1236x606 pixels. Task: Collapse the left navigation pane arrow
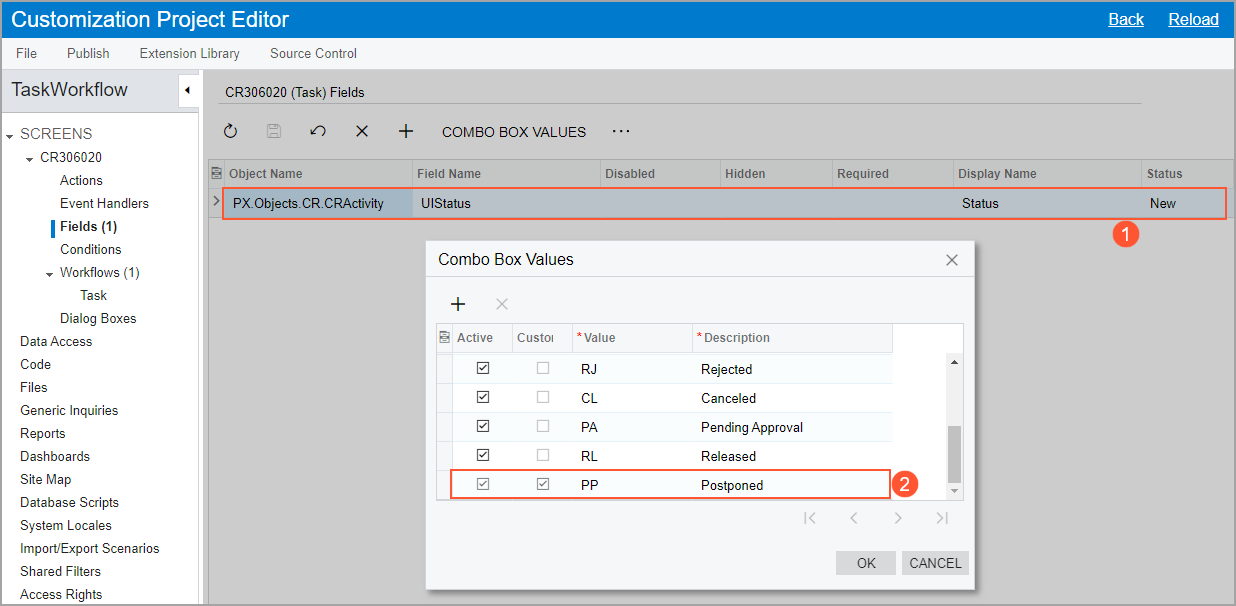pyautogui.click(x=187, y=91)
